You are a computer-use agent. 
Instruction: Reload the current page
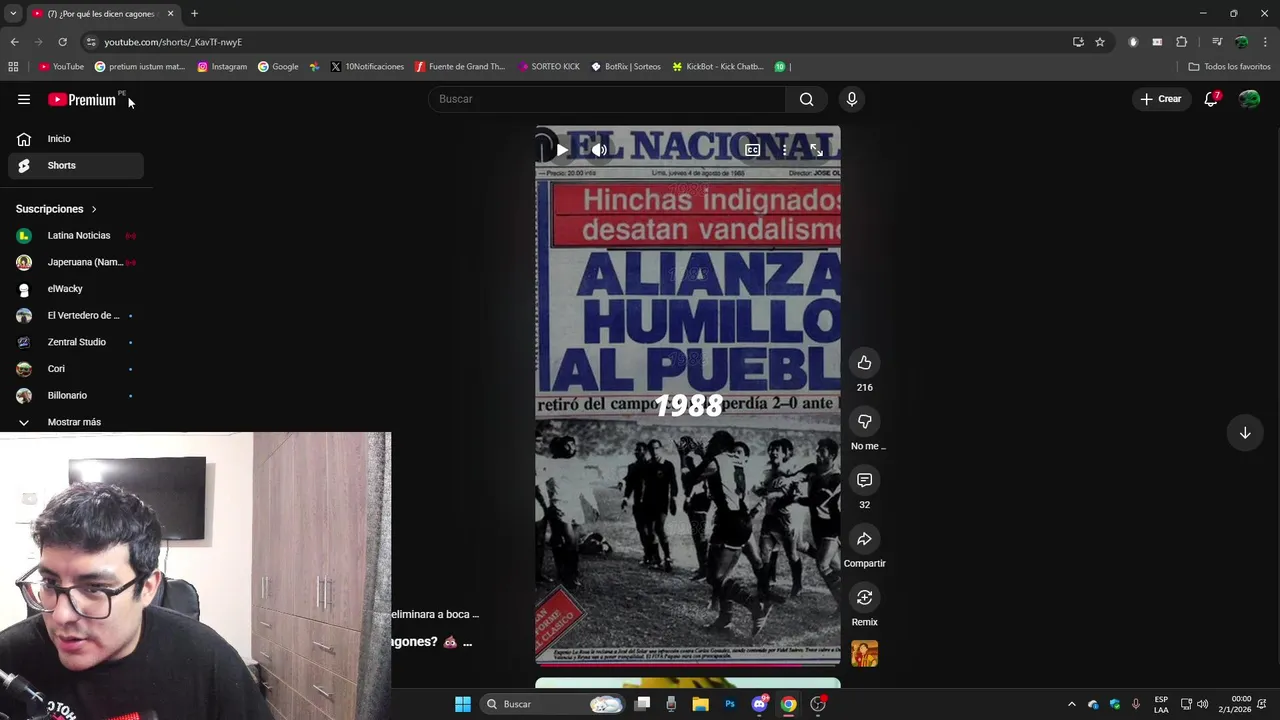click(x=62, y=42)
